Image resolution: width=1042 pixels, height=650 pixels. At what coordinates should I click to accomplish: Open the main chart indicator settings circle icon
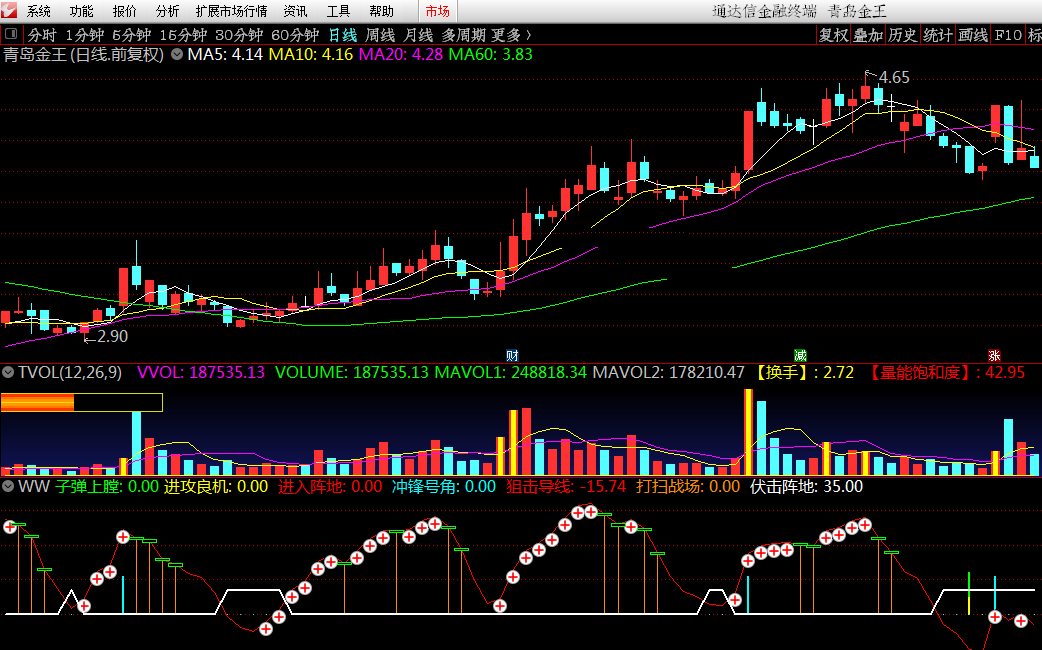coord(177,54)
